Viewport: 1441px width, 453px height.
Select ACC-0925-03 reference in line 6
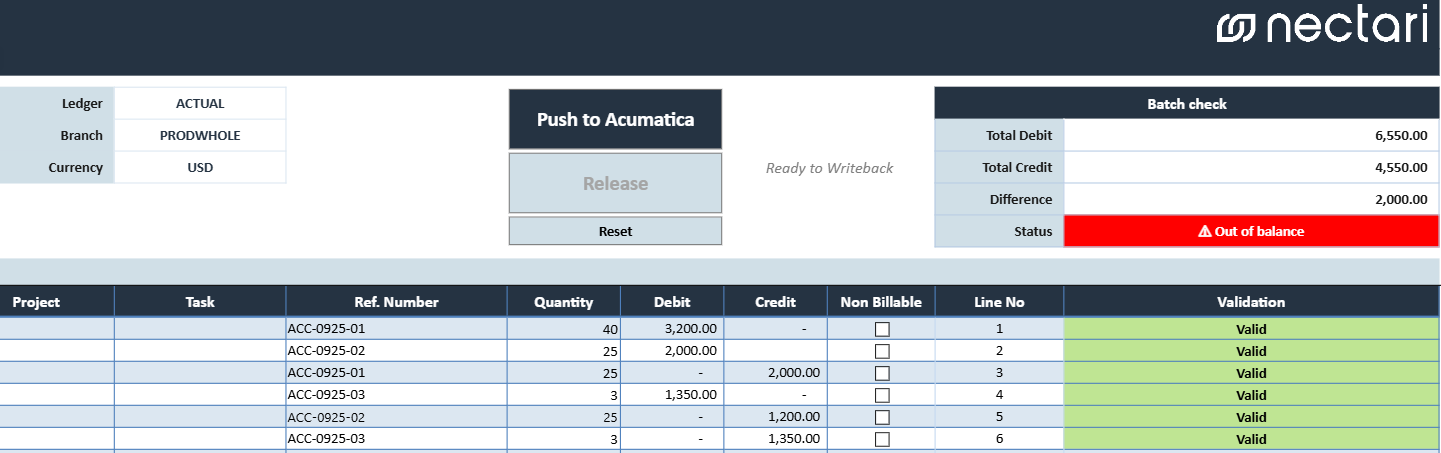pyautogui.click(x=396, y=439)
